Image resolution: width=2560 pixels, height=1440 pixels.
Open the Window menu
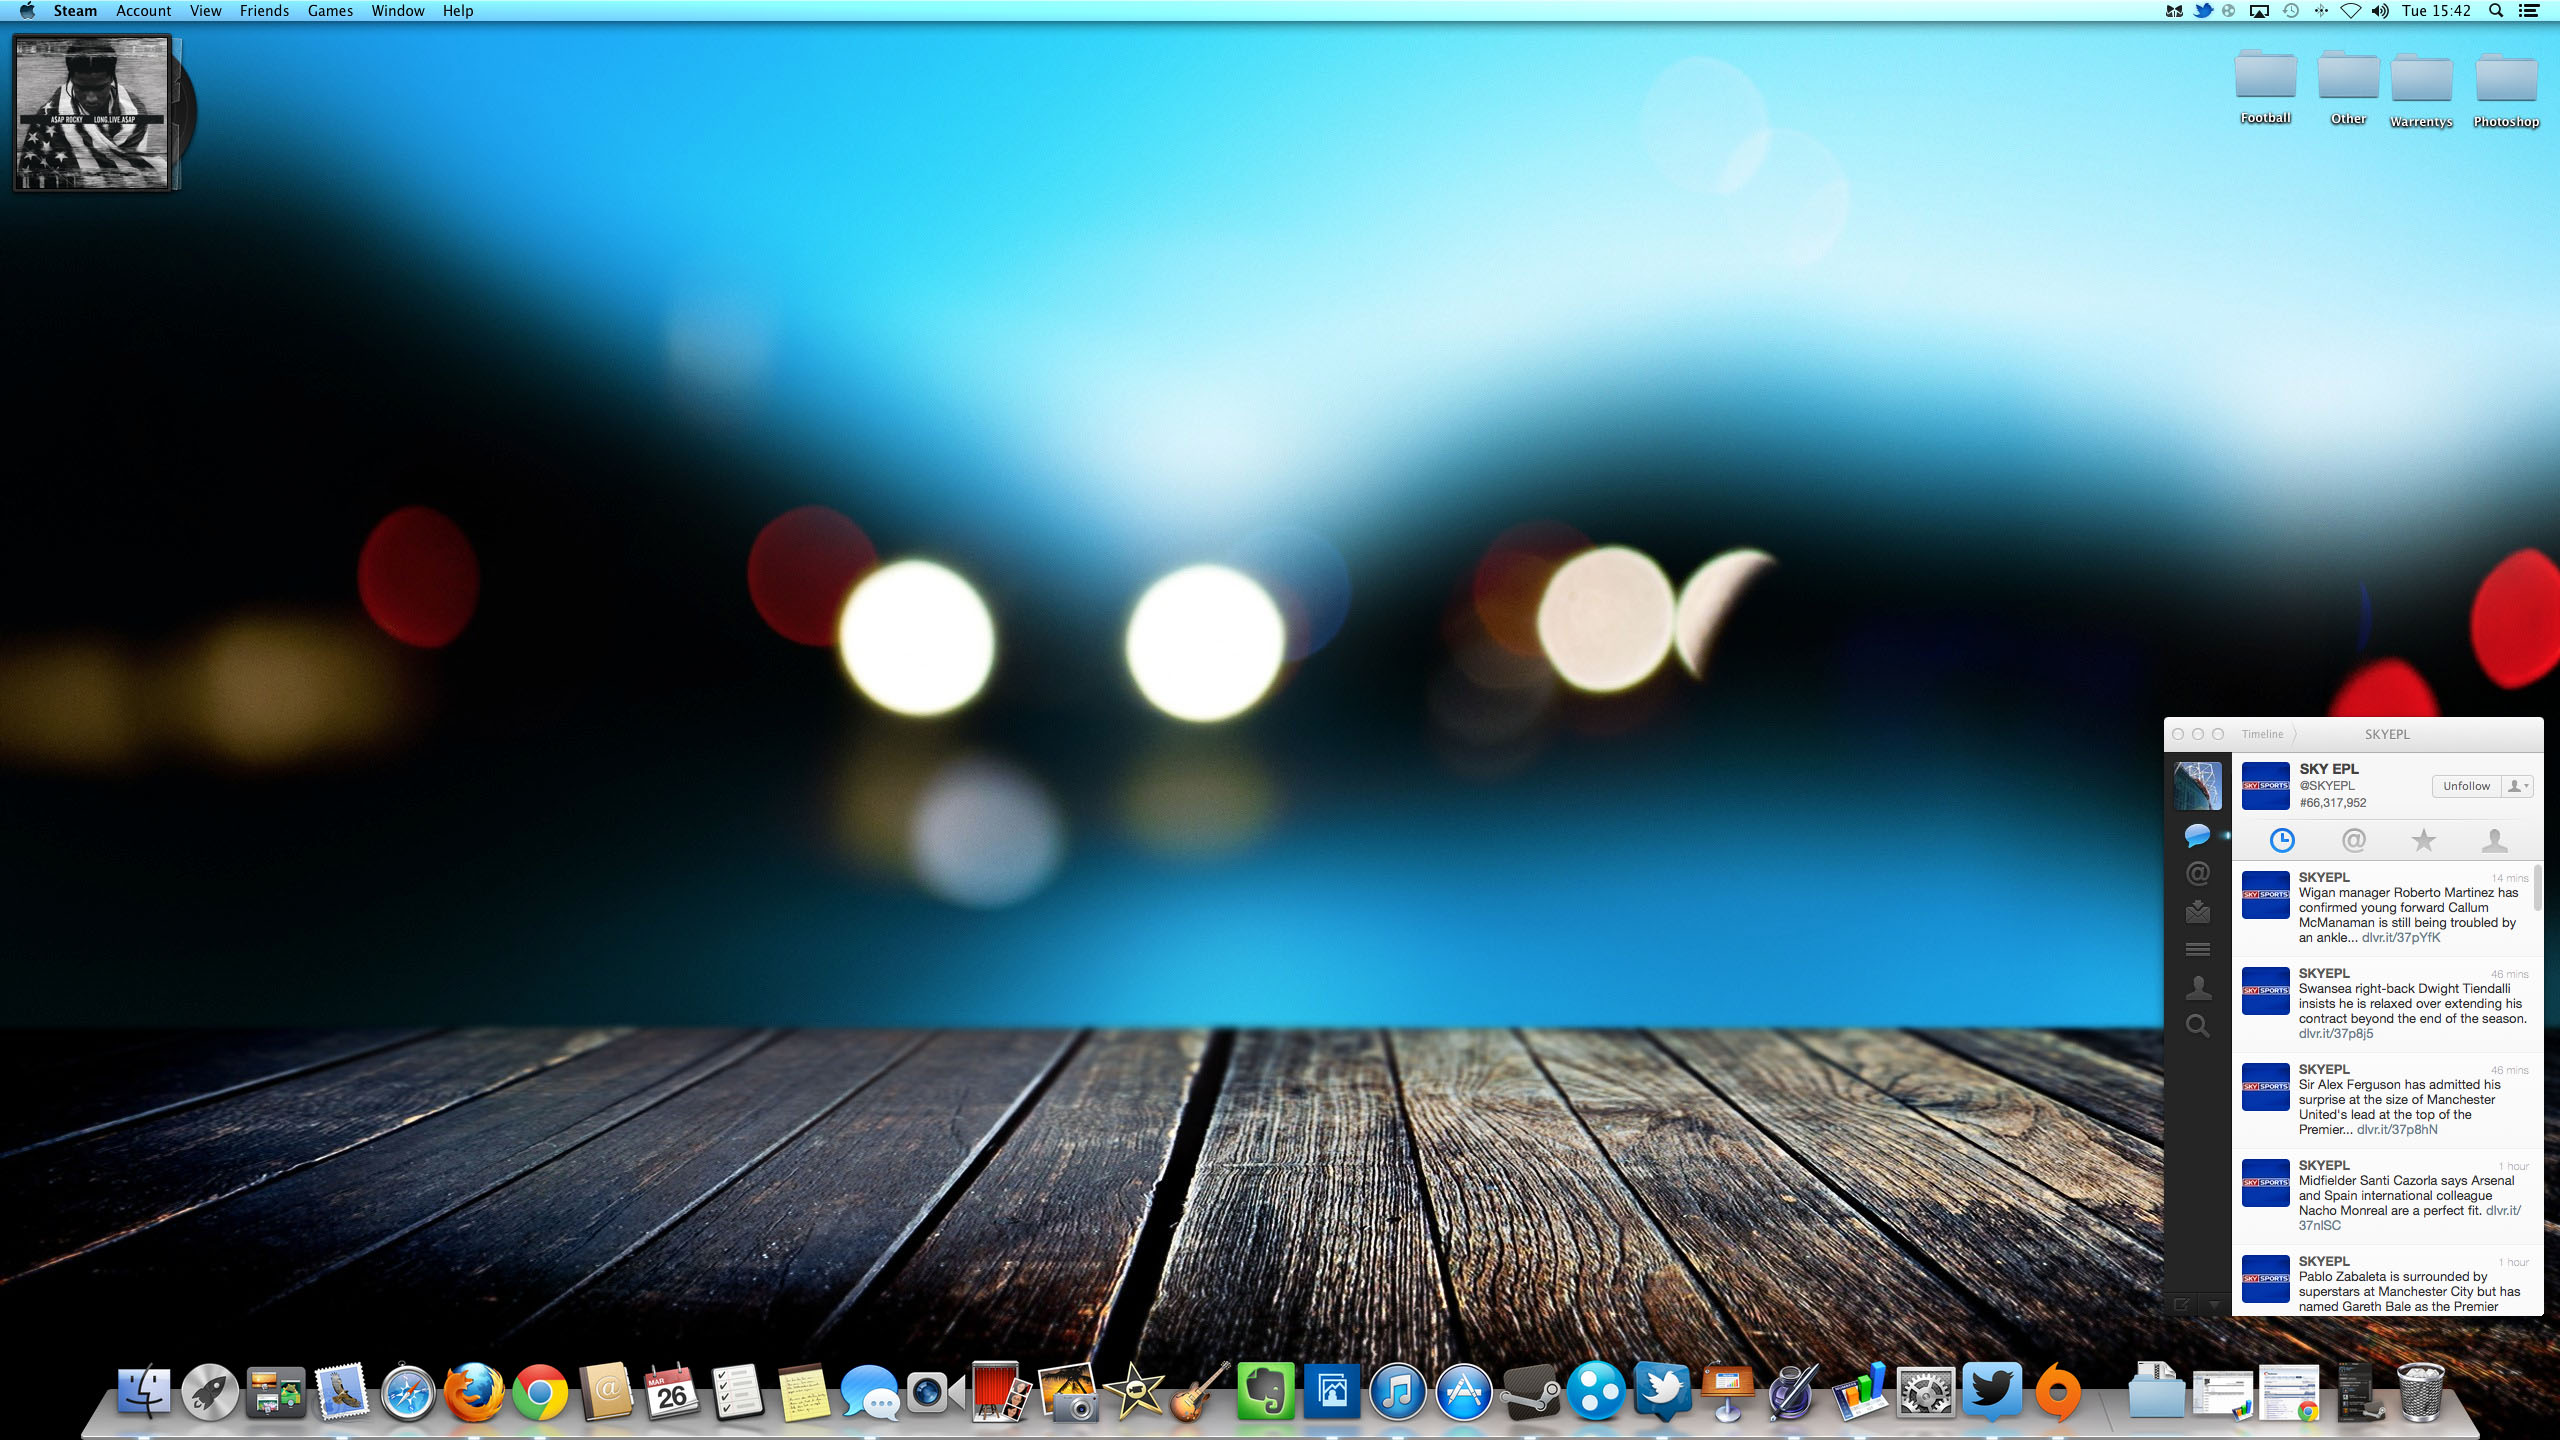pyautogui.click(x=398, y=11)
